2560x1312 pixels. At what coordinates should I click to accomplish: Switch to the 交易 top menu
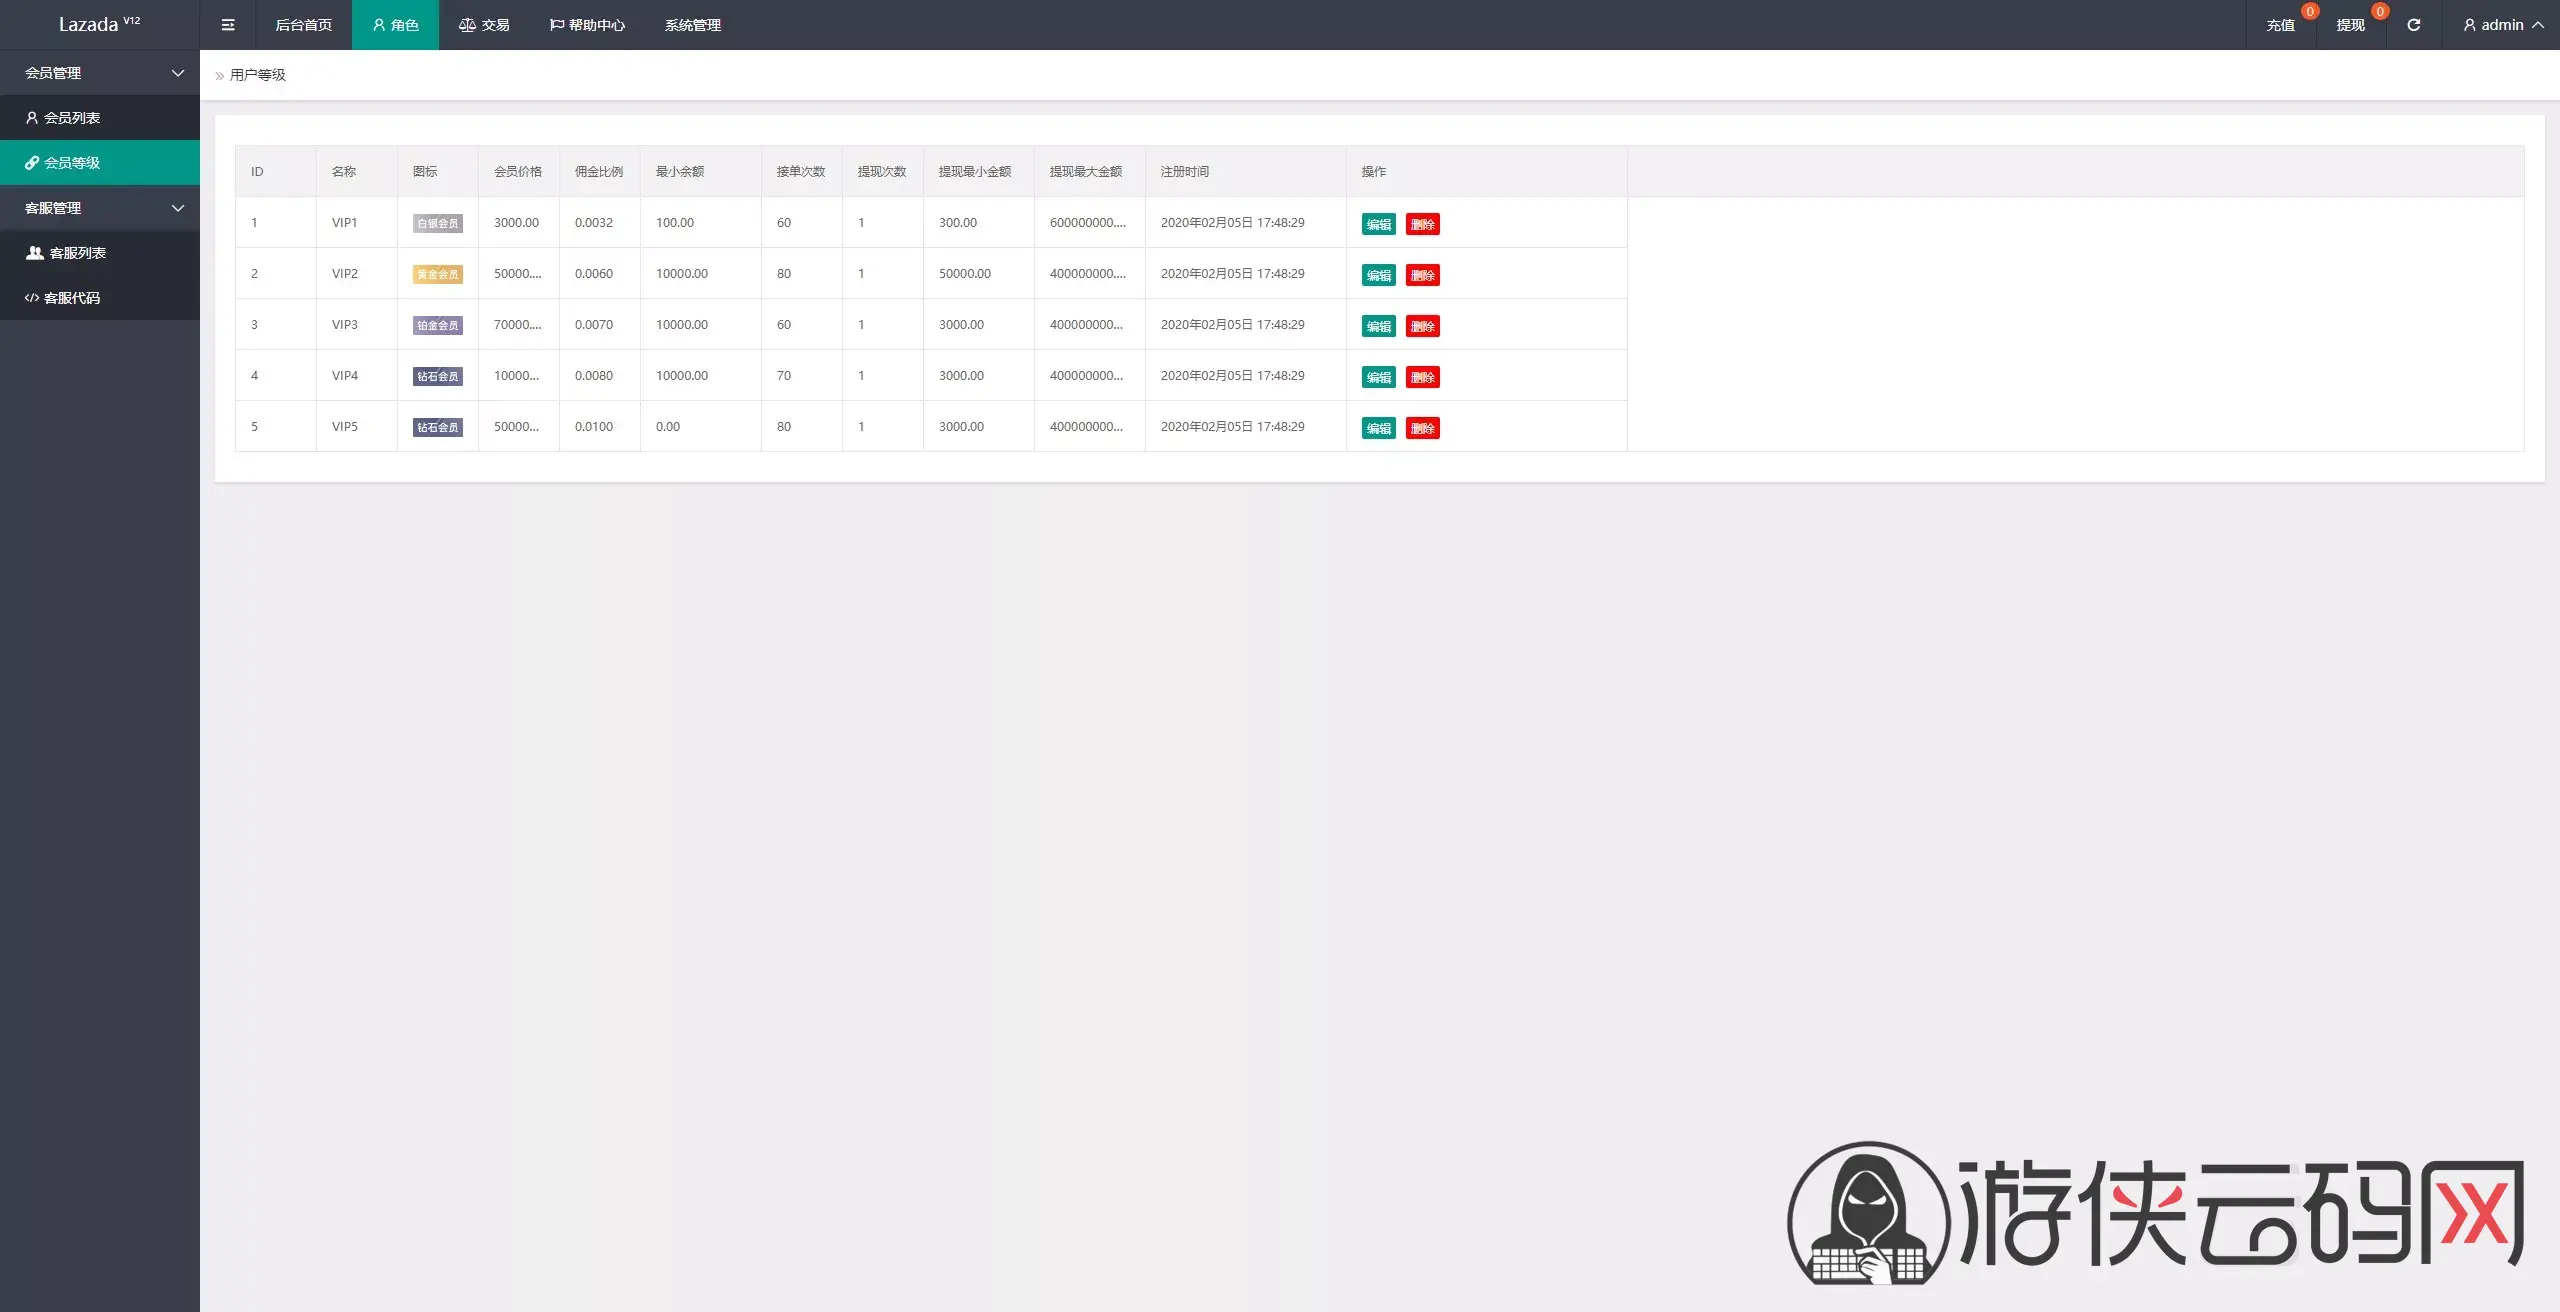(484, 25)
